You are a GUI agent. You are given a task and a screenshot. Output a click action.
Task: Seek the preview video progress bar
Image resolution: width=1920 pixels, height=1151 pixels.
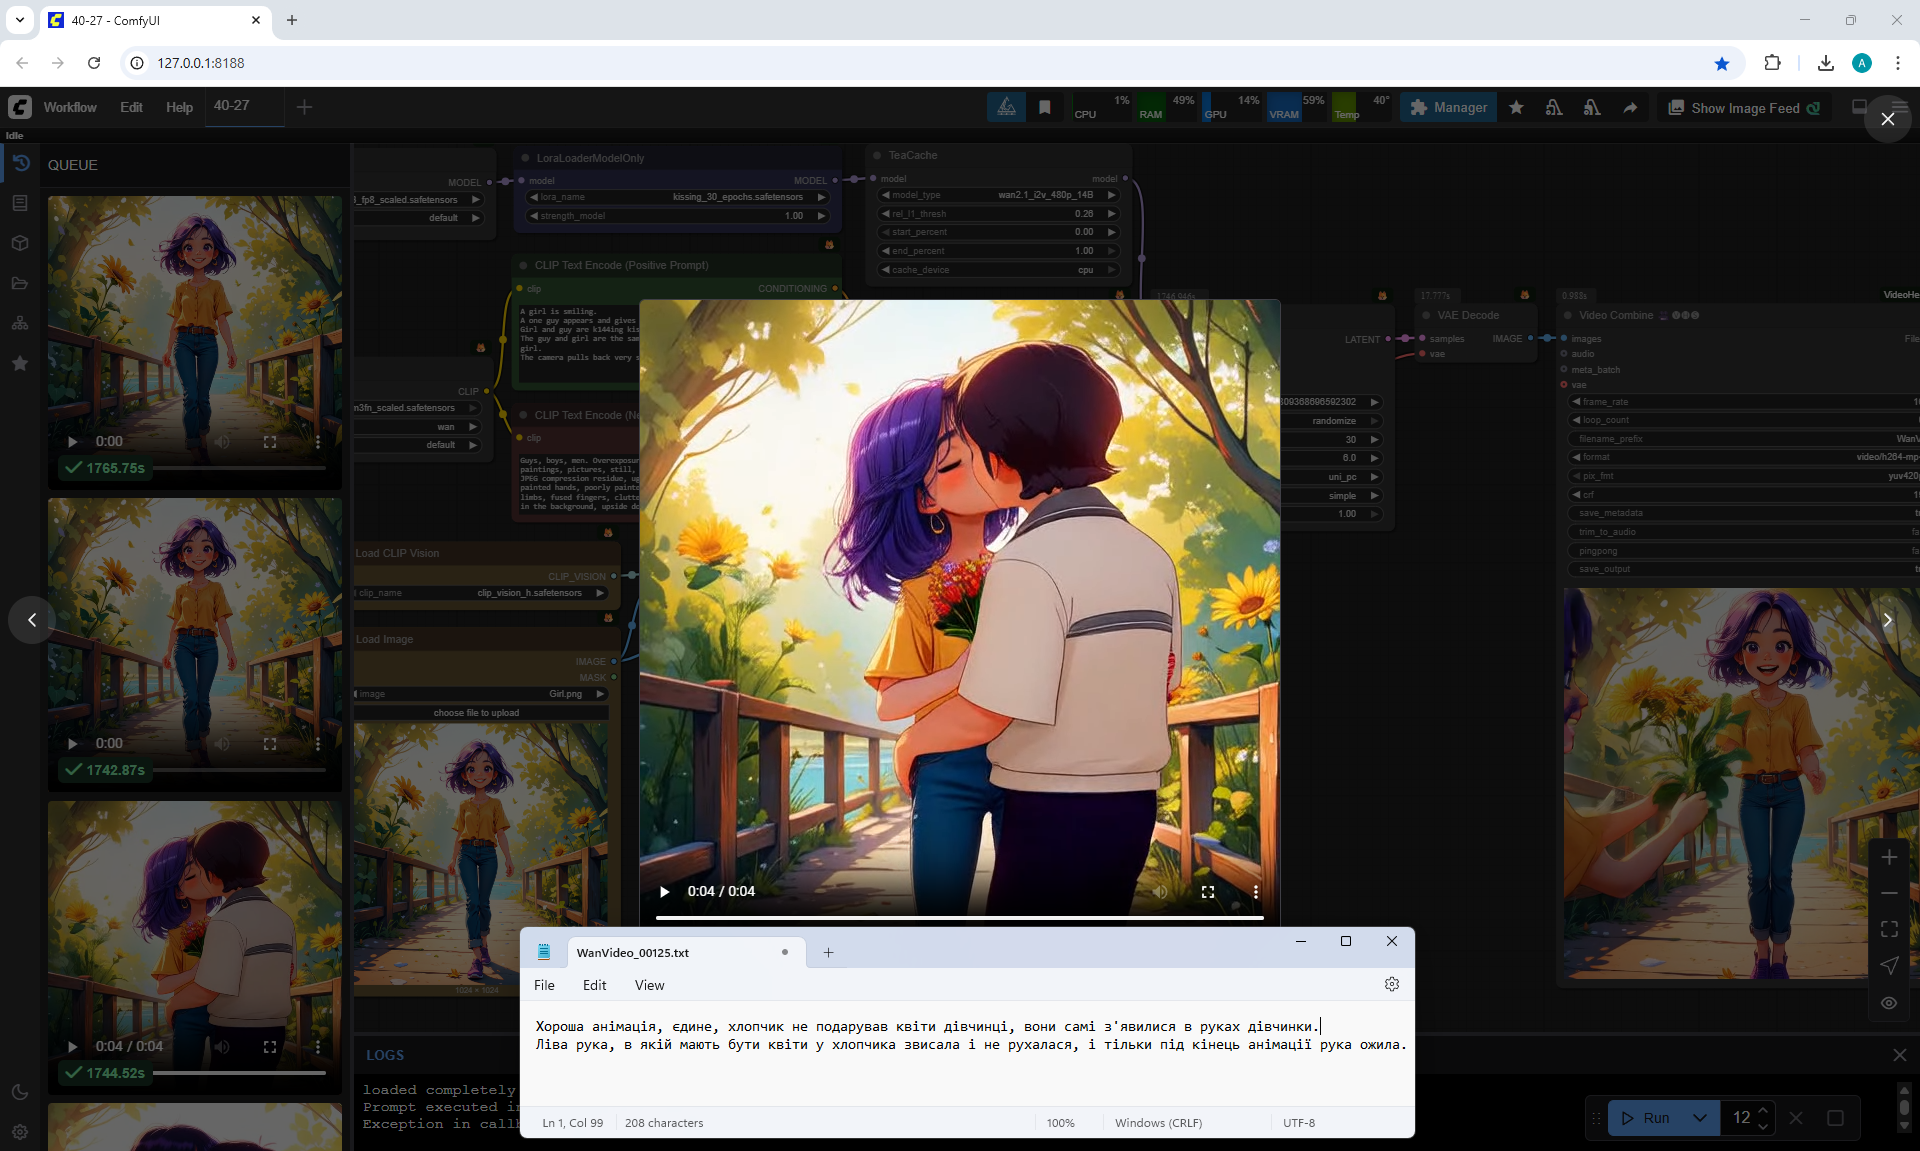pos(959,917)
